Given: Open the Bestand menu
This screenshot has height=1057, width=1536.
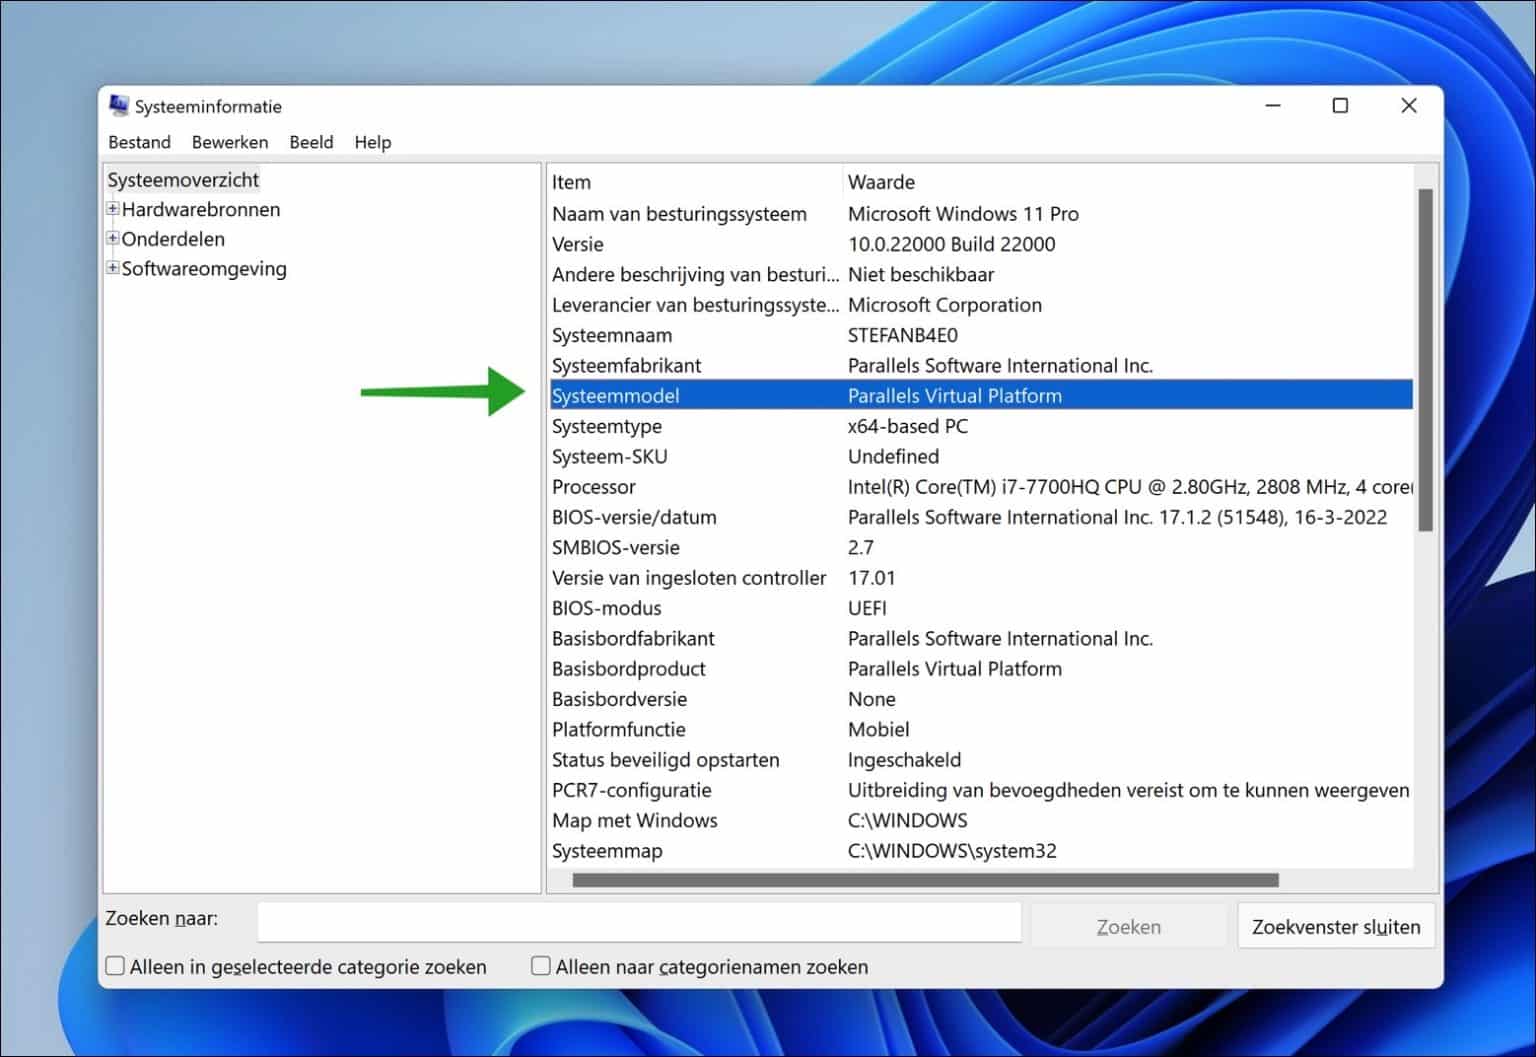Looking at the screenshot, I should coord(139,142).
